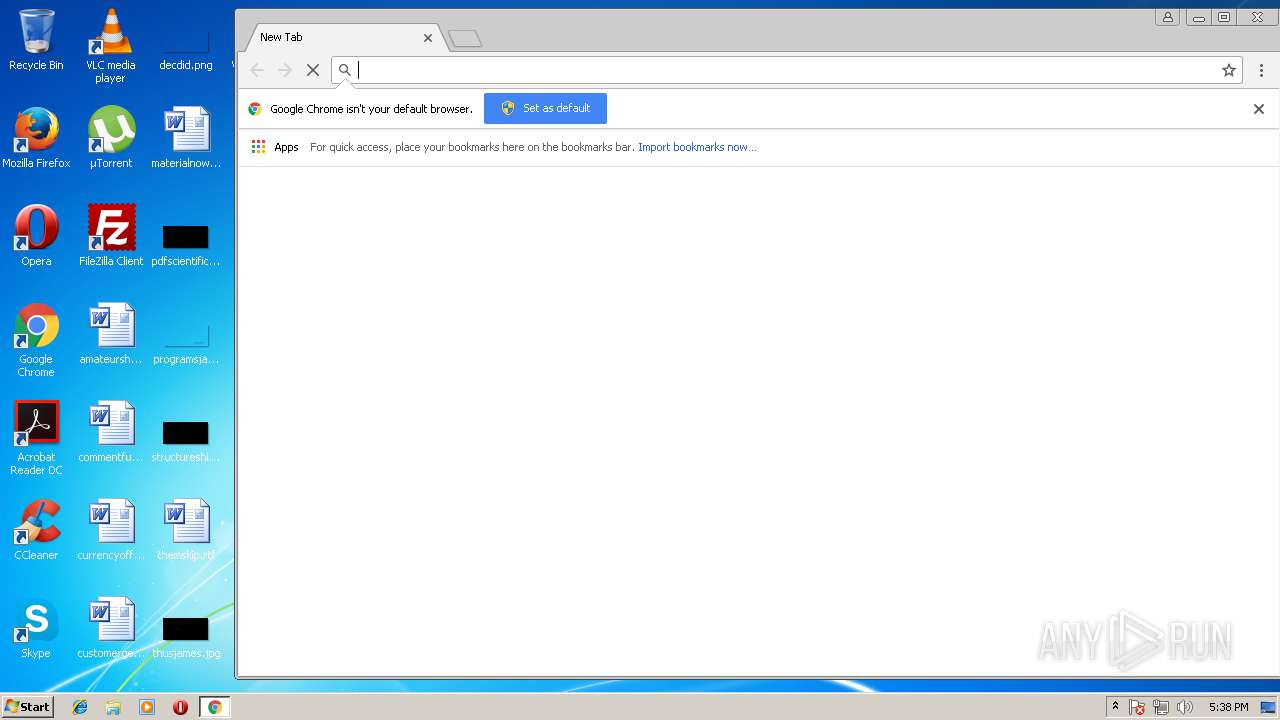
Task: Select the Recycle Bin desktop icon
Action: [x=36, y=40]
